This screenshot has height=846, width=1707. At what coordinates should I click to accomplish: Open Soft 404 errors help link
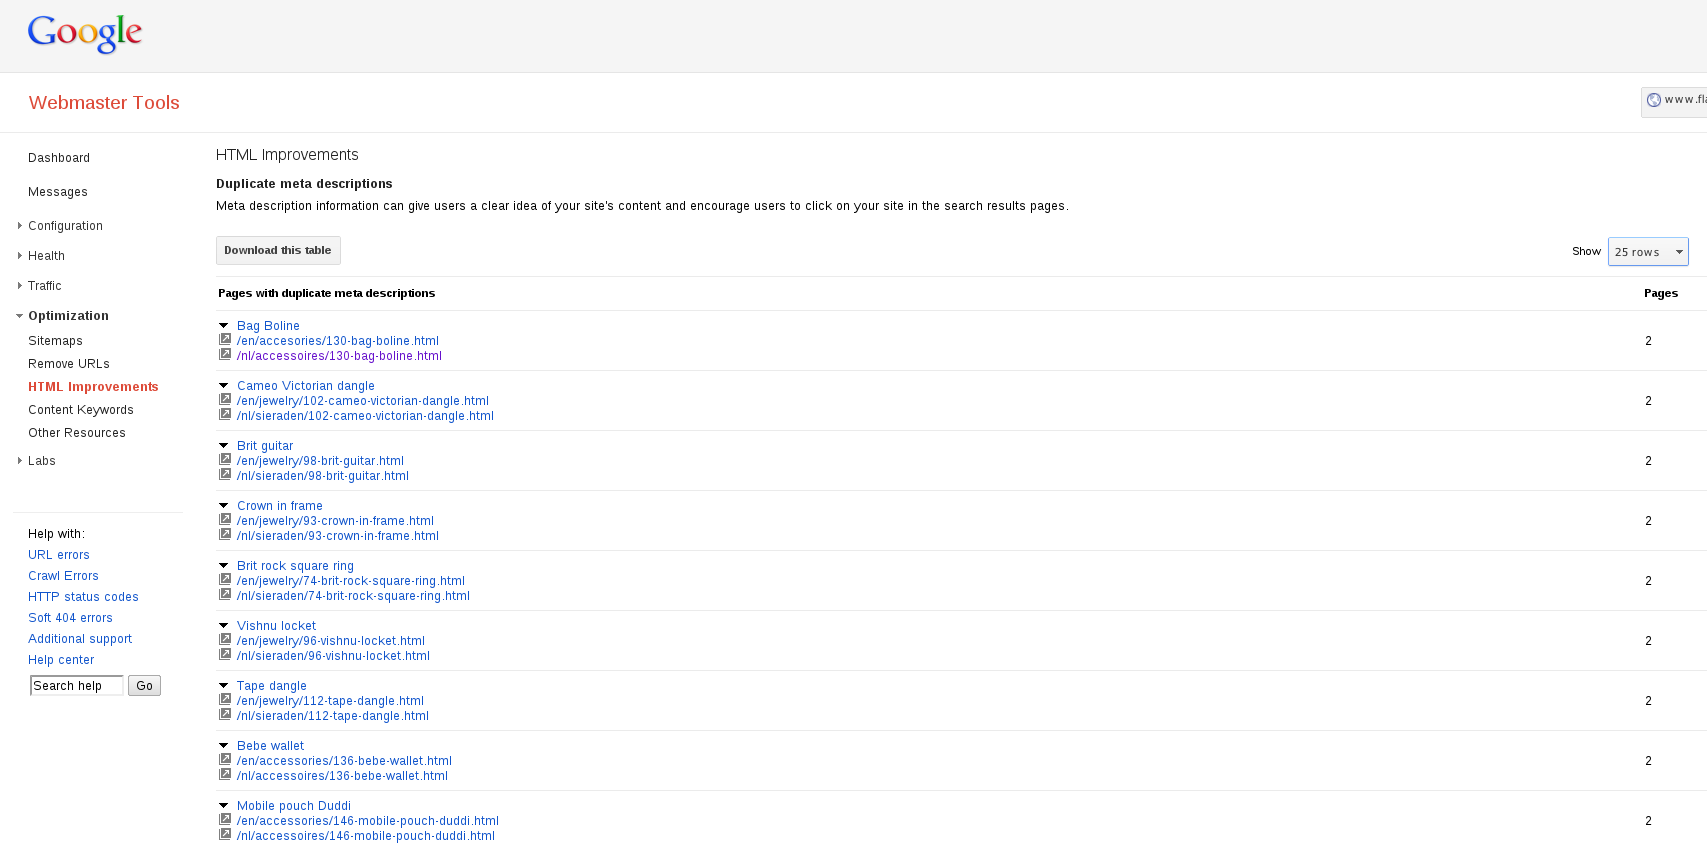click(x=70, y=618)
